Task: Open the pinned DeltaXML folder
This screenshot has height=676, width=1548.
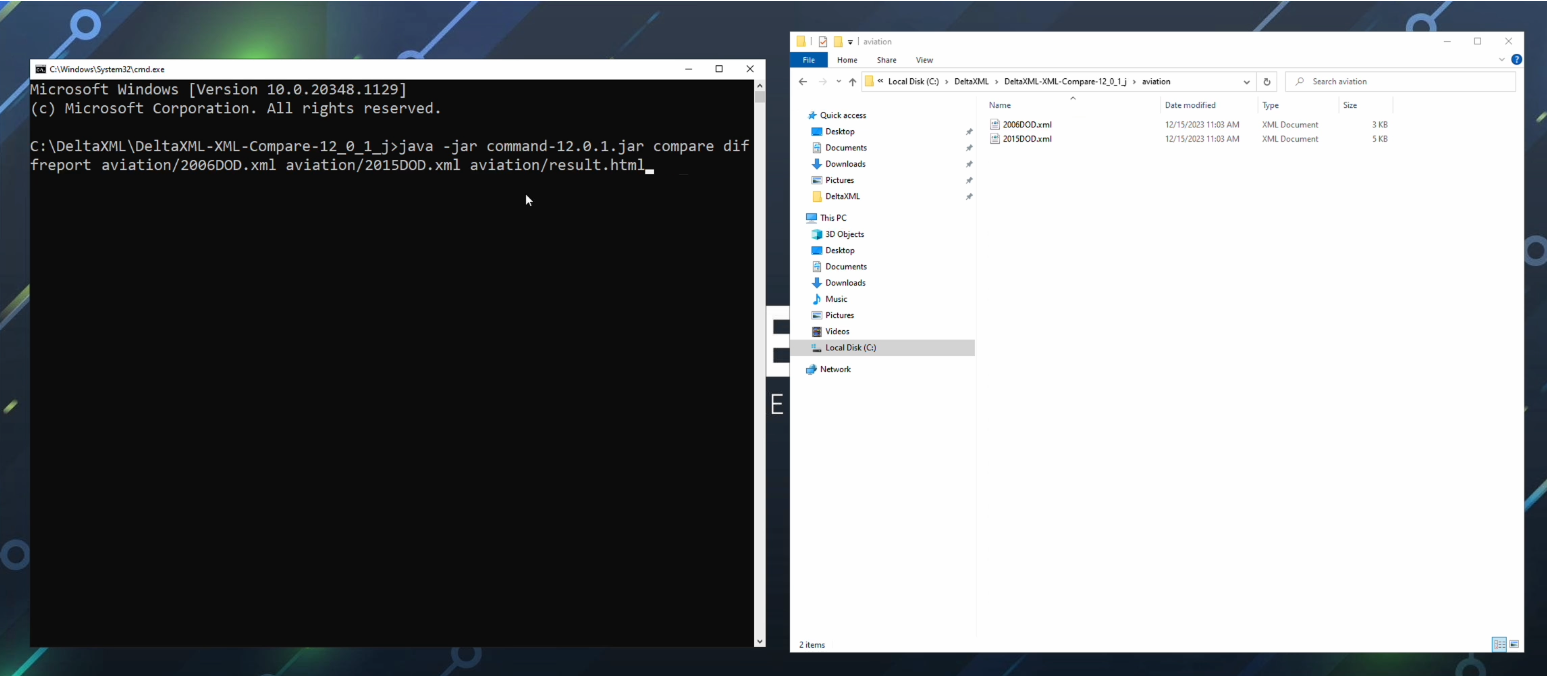Action: pyautogui.click(x=842, y=196)
